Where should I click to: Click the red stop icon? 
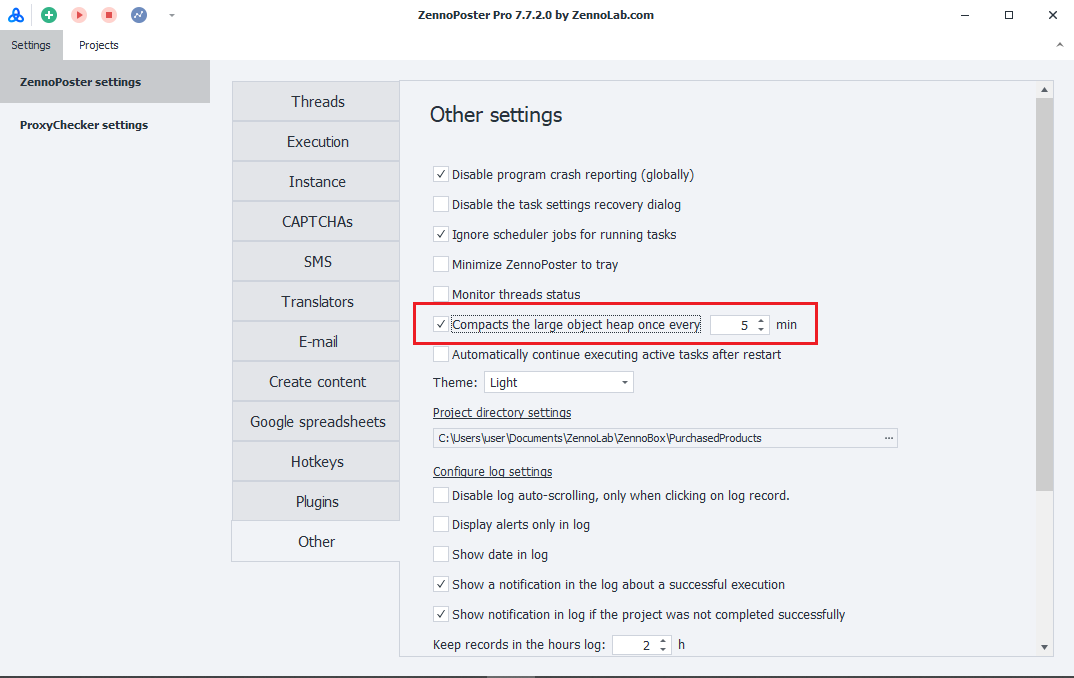point(109,15)
